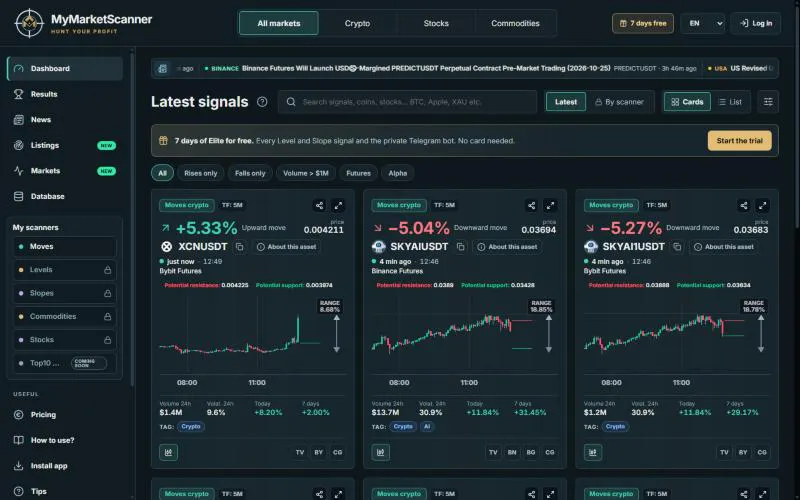Open chart icon on SKYAI1USDT card
800x500 pixels.
click(593, 452)
